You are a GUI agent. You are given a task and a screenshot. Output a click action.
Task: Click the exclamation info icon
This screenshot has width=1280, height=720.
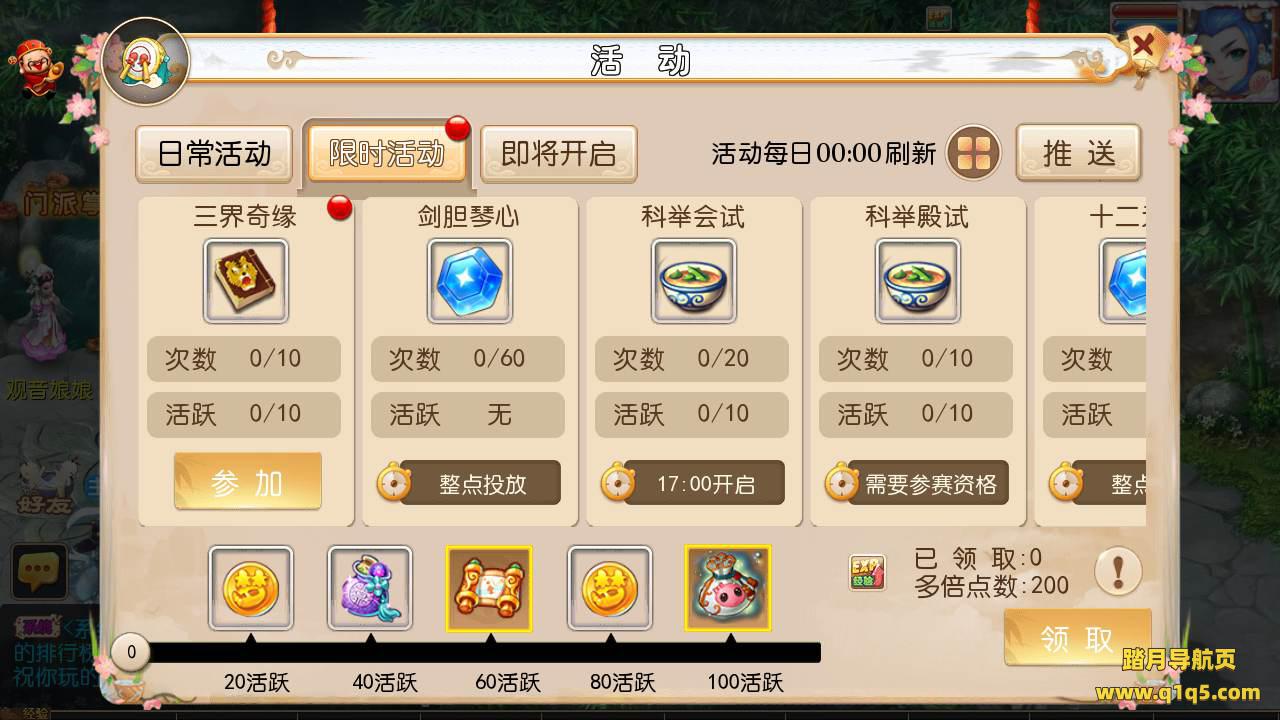[1118, 572]
